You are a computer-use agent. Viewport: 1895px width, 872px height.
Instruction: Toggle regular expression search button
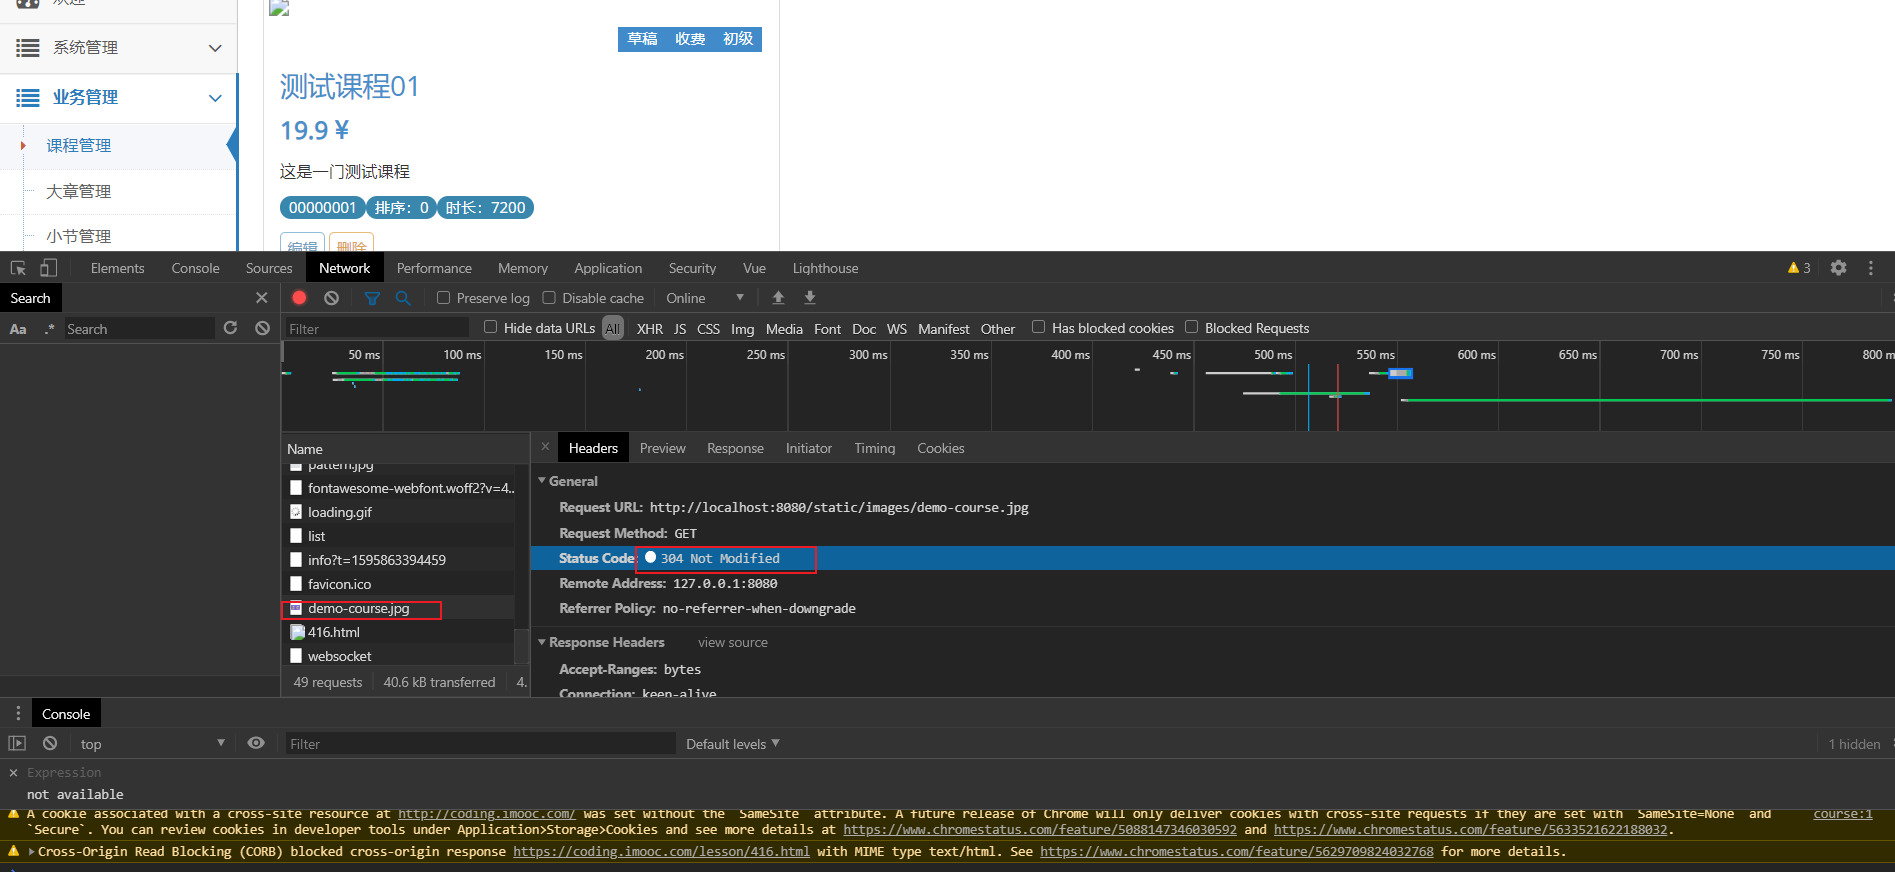tap(49, 329)
